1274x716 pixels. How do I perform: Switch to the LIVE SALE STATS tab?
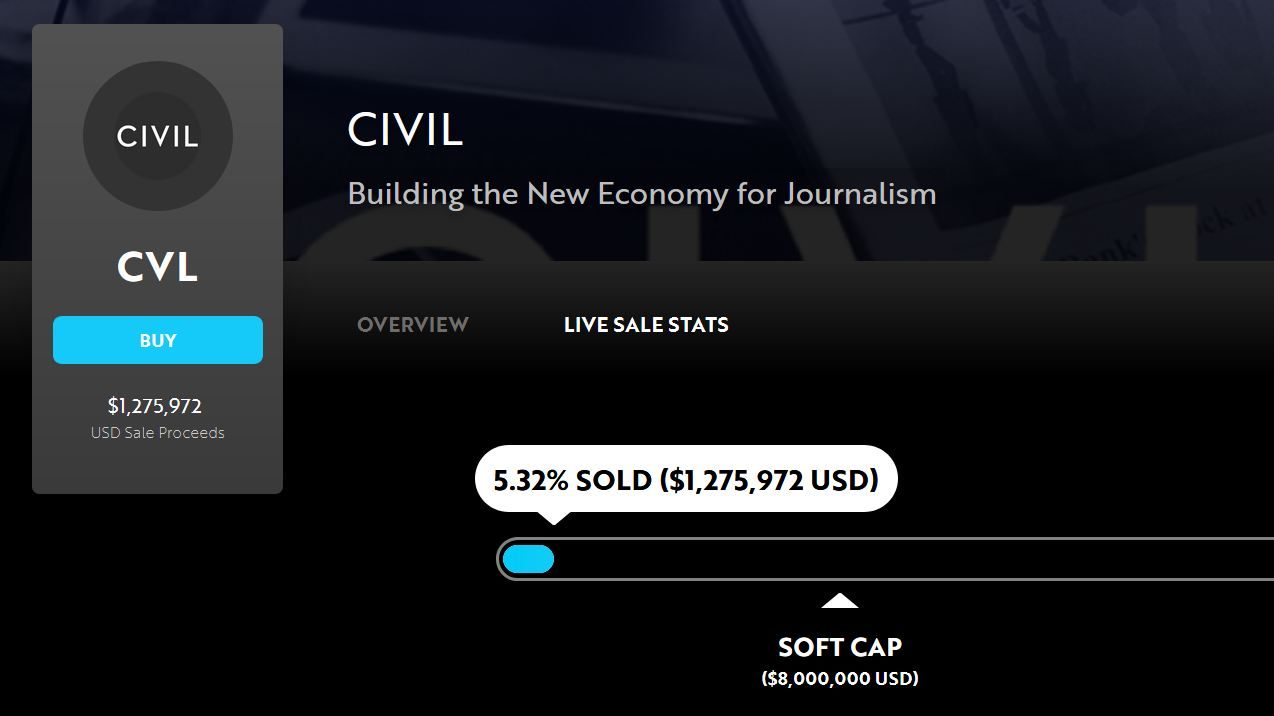coord(646,325)
